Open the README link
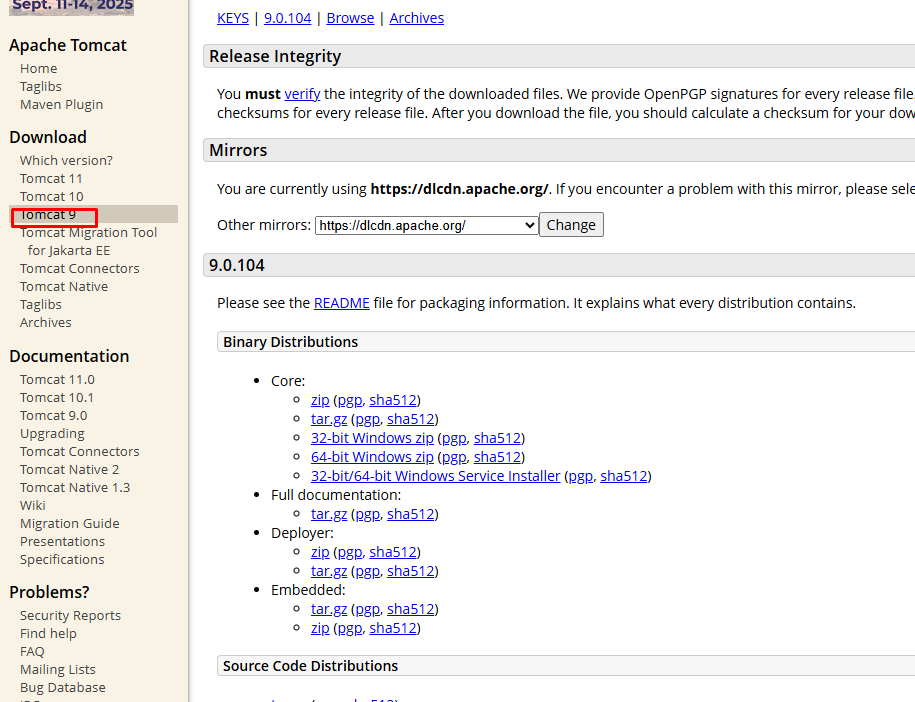The height and width of the screenshot is (702, 915). 342,303
